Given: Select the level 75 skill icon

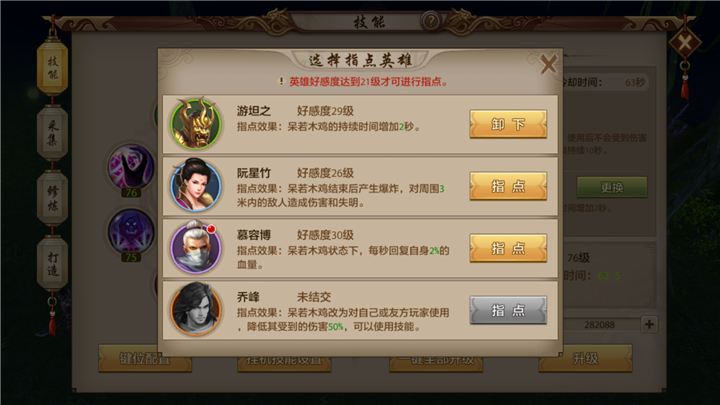Looking at the screenshot, I should [x=131, y=232].
